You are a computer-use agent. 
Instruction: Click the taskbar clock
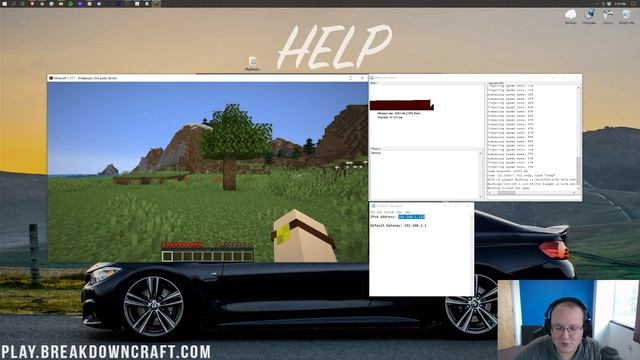[x=620, y=4]
